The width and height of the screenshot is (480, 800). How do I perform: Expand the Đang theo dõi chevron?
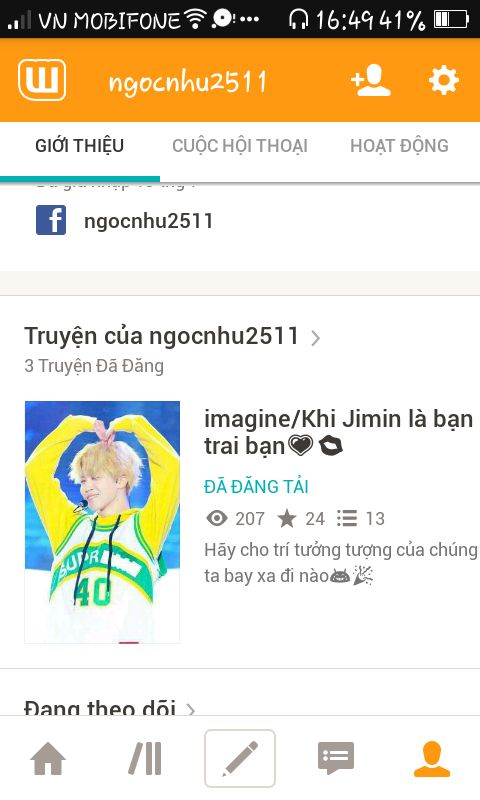tap(191, 710)
